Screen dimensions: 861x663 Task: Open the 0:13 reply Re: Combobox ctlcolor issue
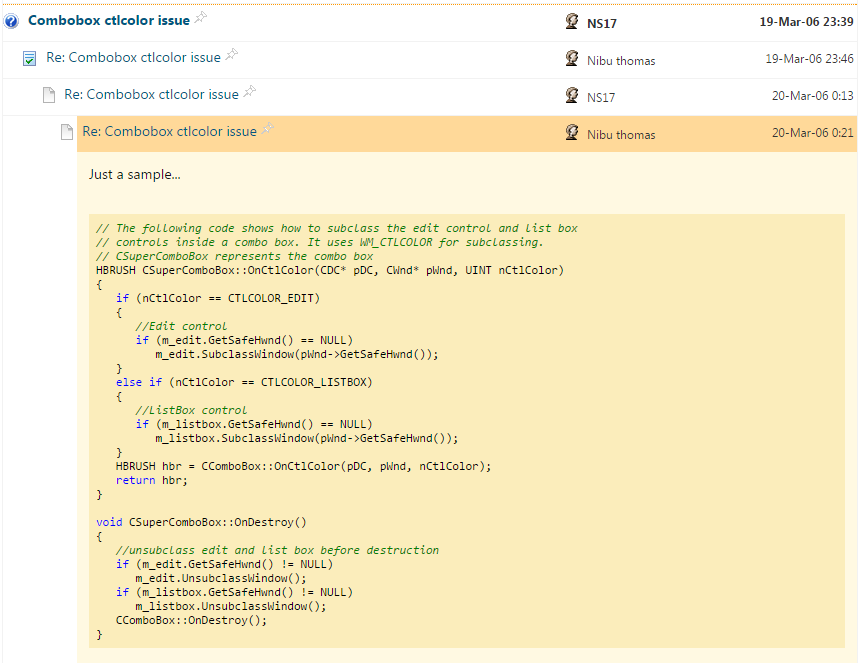(x=152, y=94)
